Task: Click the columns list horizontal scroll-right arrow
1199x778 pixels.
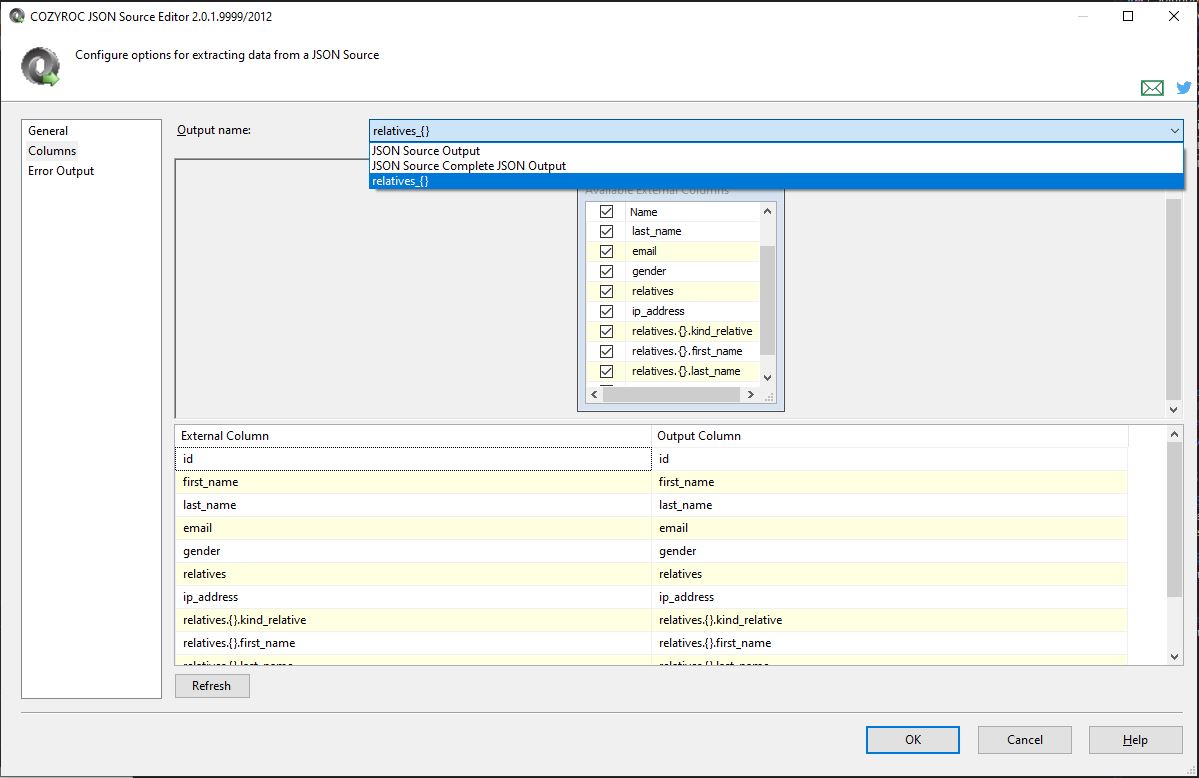Action: (x=751, y=395)
